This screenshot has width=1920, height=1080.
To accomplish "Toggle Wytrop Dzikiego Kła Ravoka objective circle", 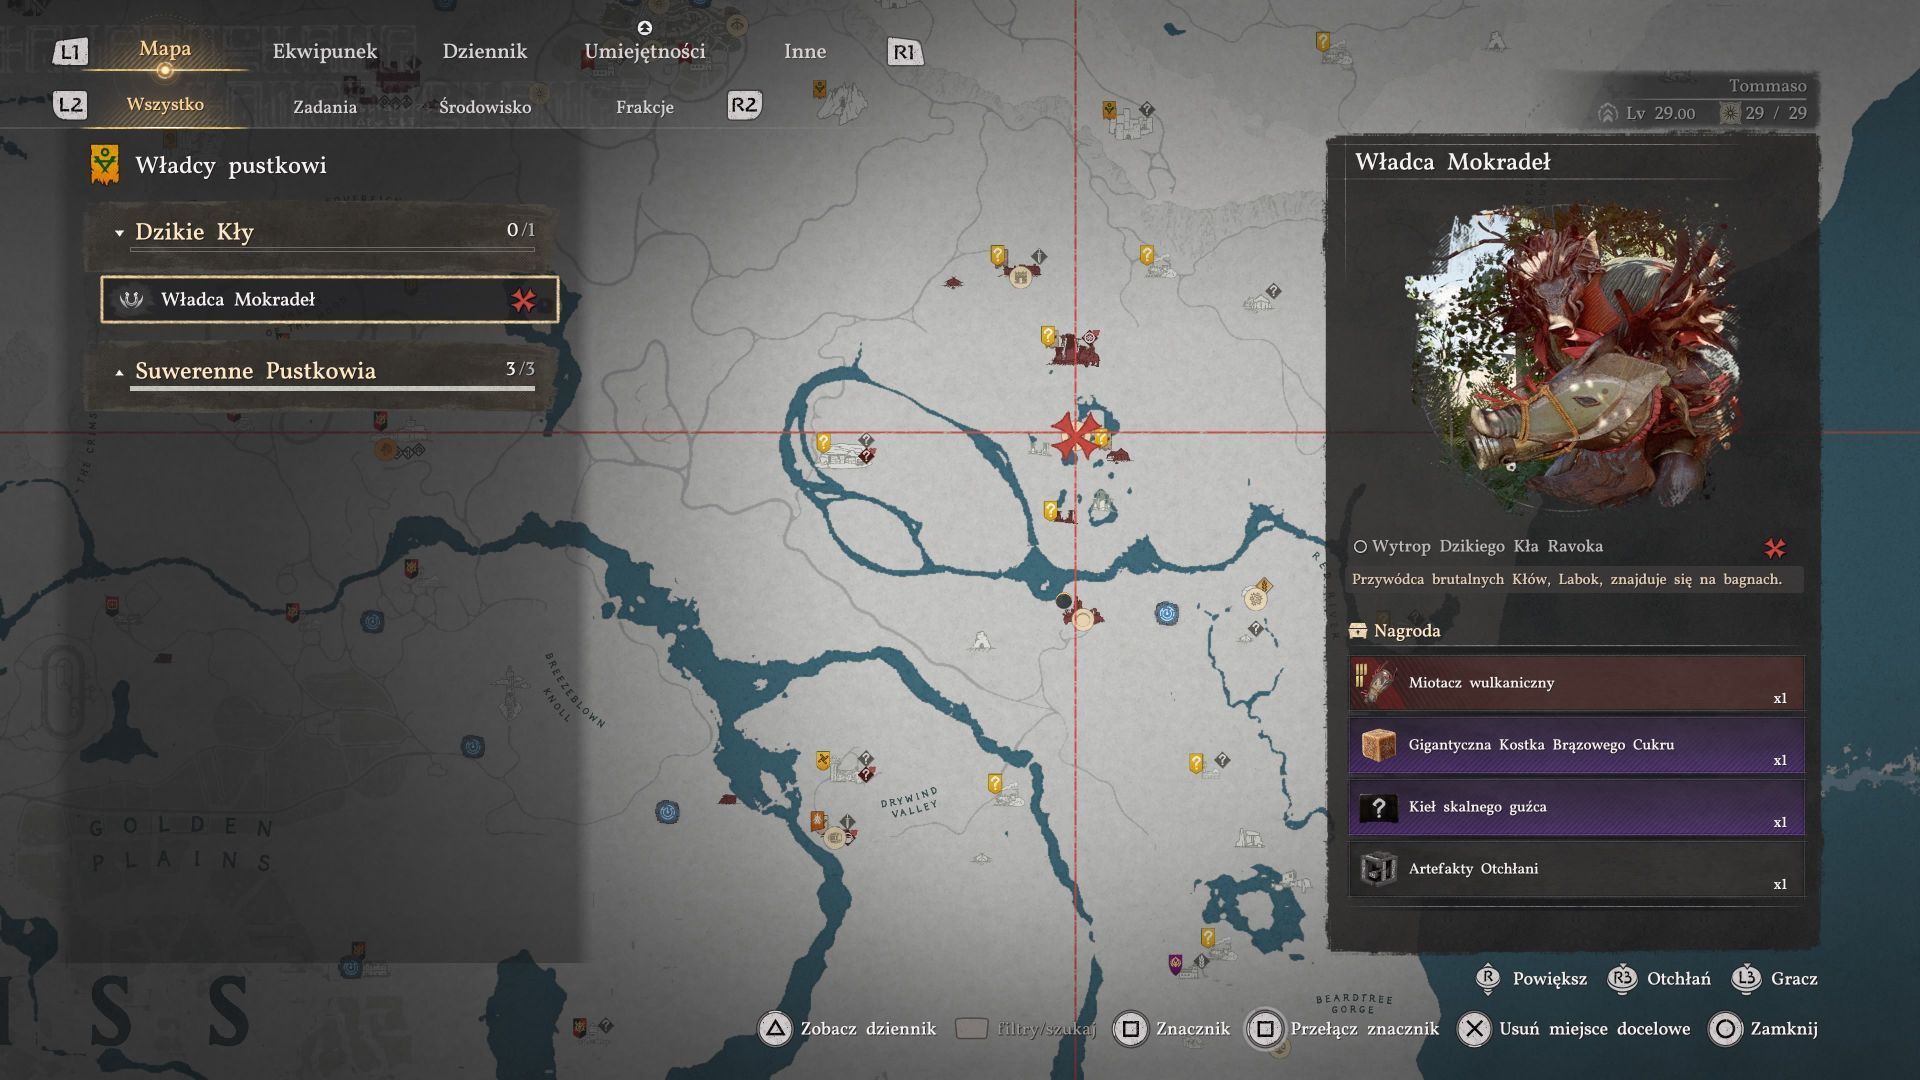I will (1360, 547).
